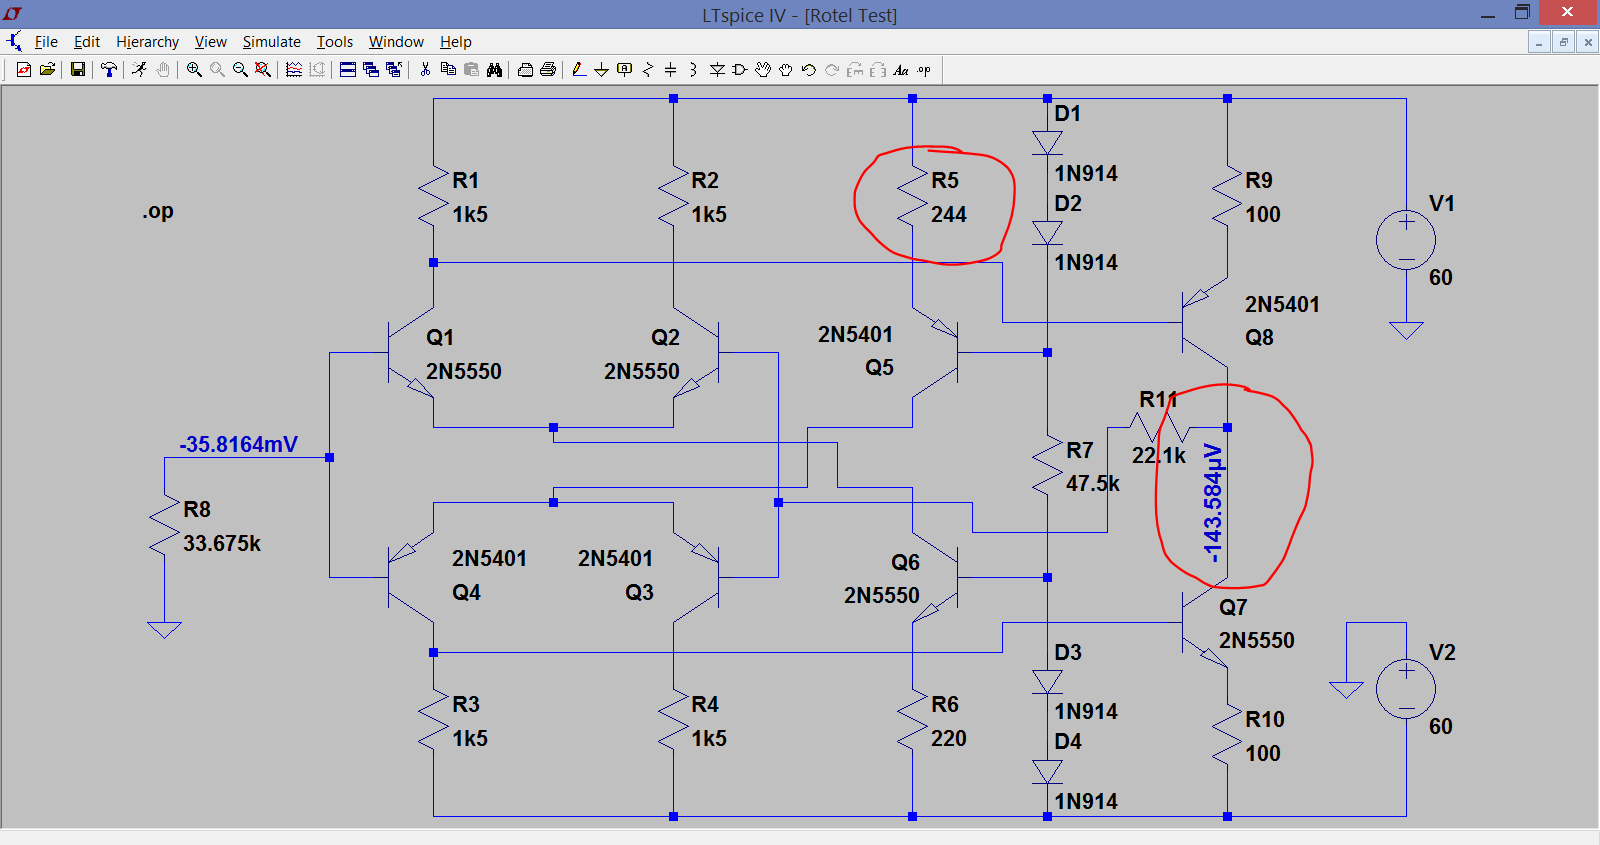The image size is (1600, 845).
Task: Click resistor R5 value 244
Action: tap(949, 214)
